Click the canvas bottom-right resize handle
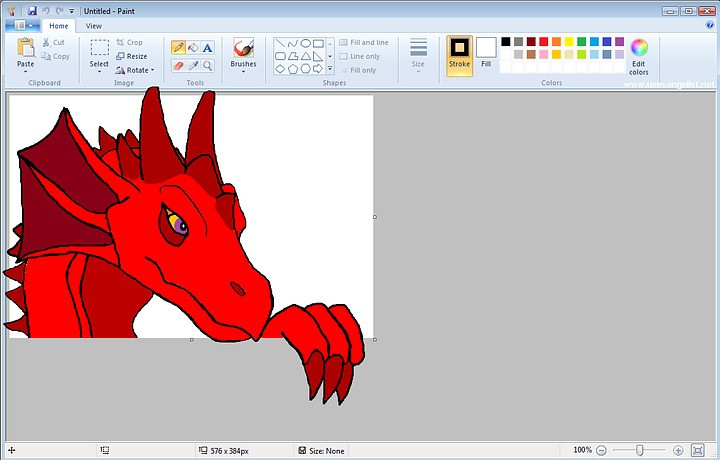This screenshot has height=460, width=720. tap(375, 340)
